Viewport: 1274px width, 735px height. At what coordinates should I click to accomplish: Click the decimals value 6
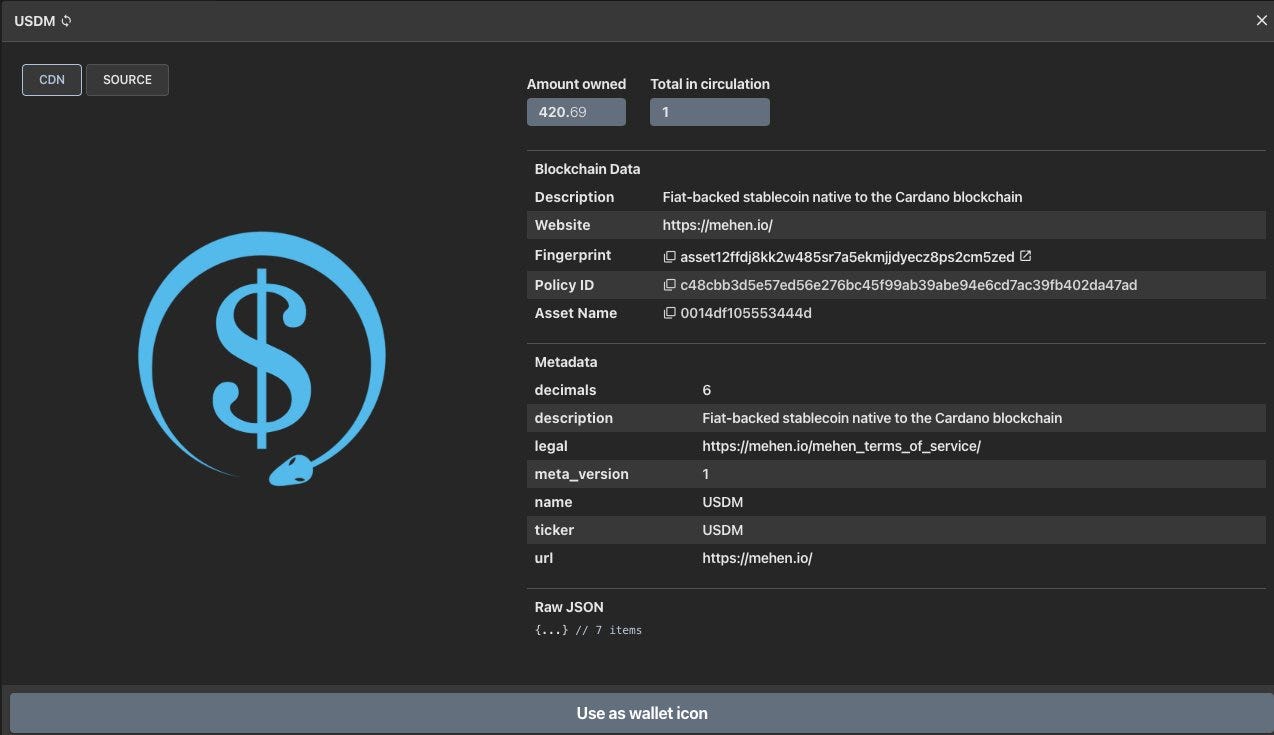coord(707,390)
